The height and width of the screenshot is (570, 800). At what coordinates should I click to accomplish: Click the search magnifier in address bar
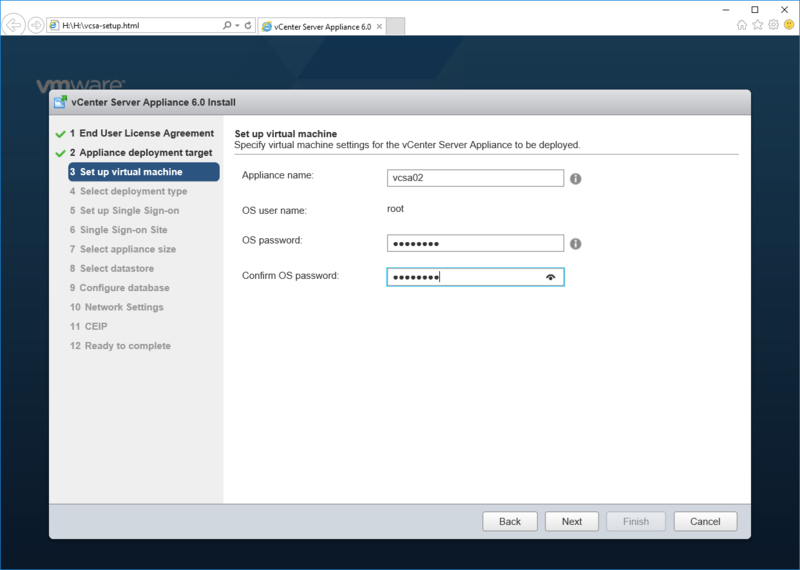227,25
